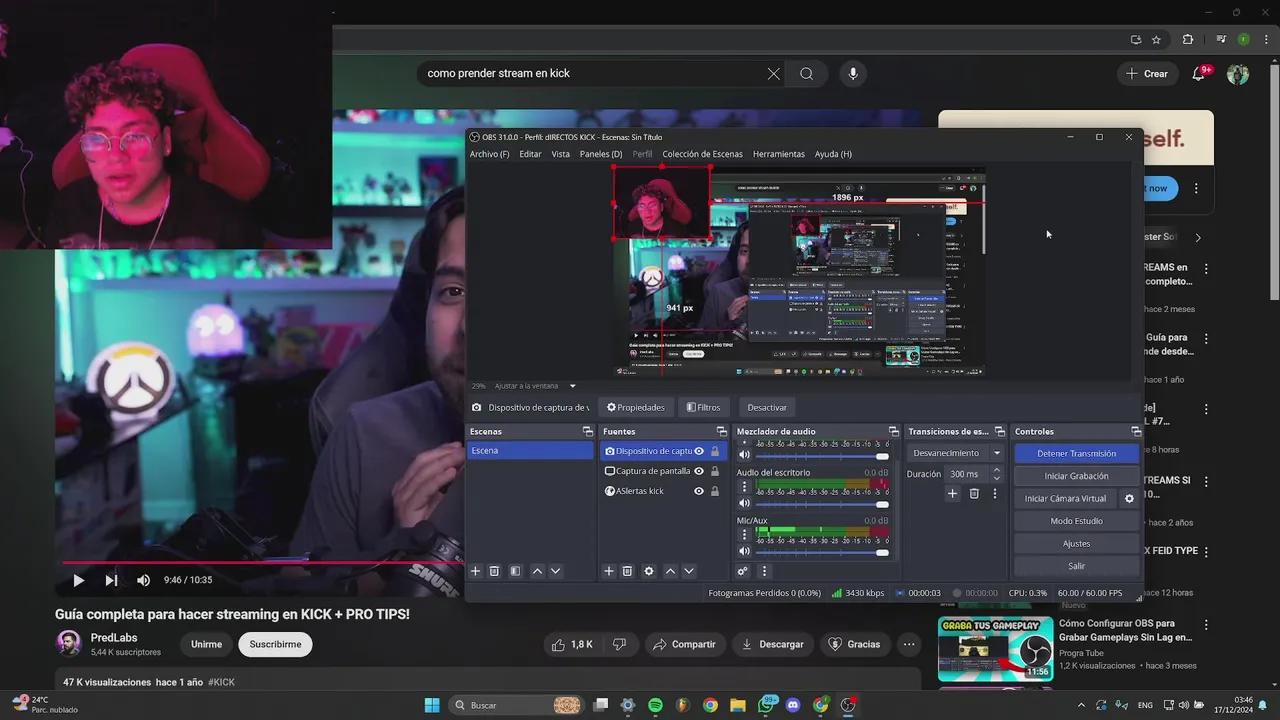
Task: Open scene filters icon in Escenas panel
Action: [515, 571]
